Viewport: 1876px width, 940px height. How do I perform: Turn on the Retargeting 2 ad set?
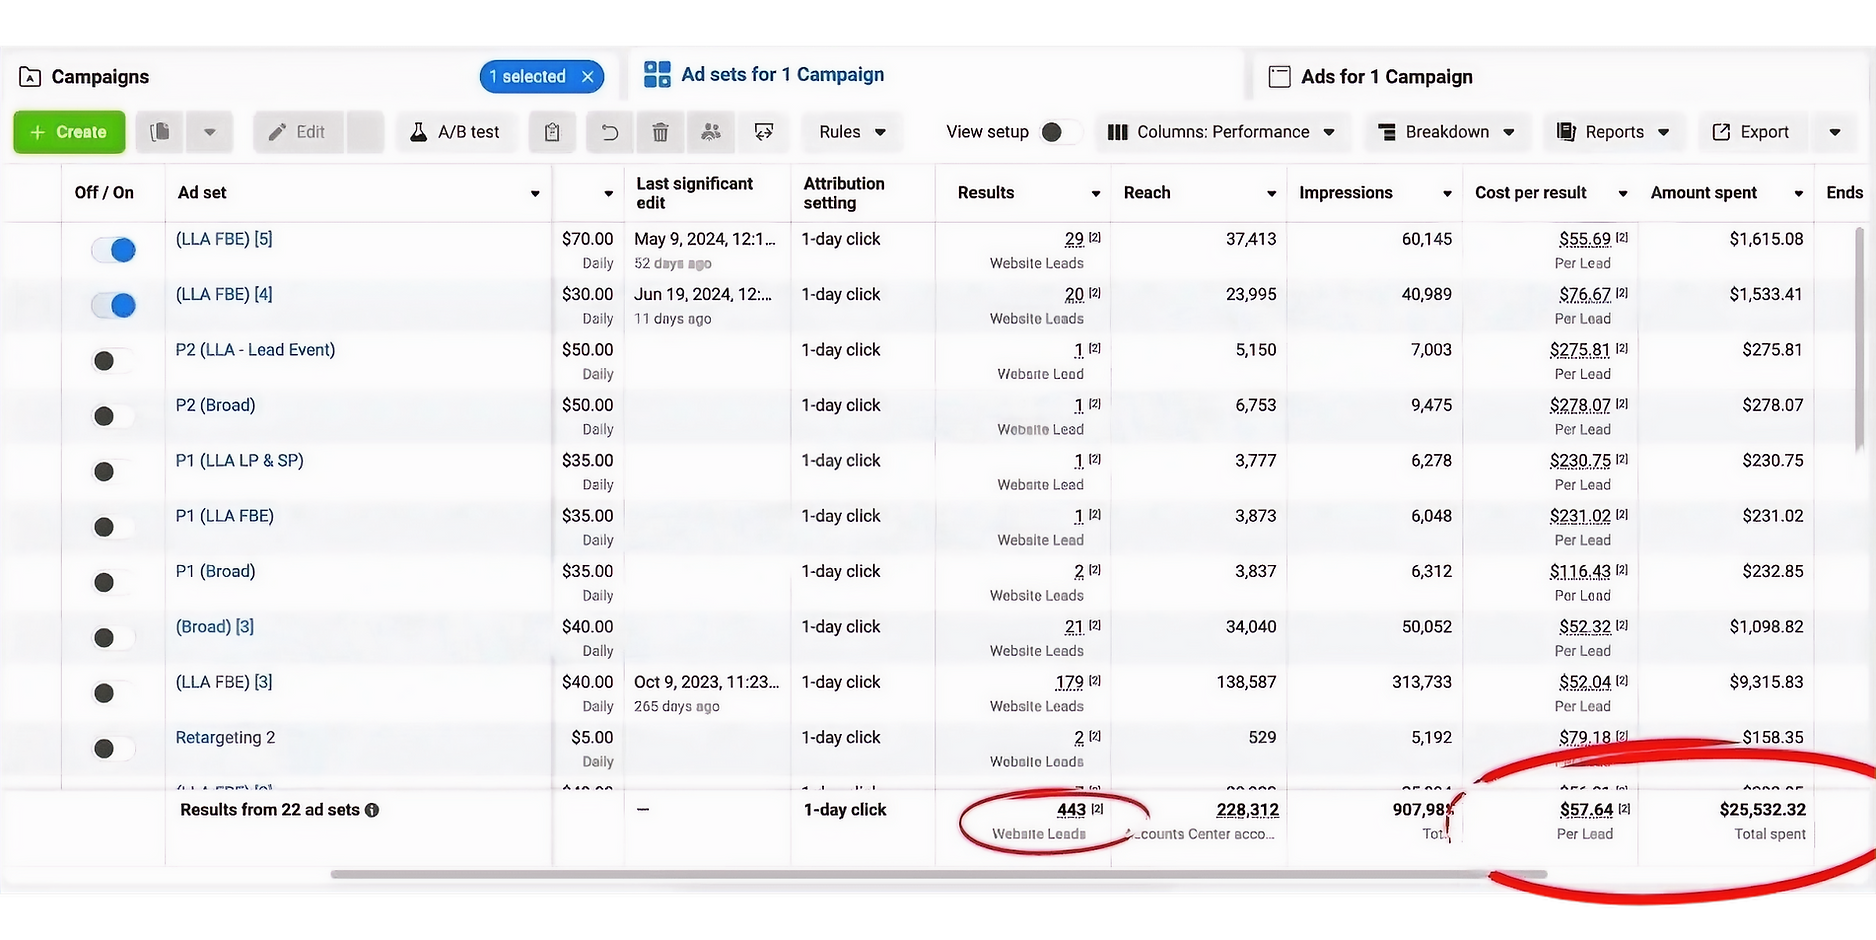pyautogui.click(x=113, y=749)
